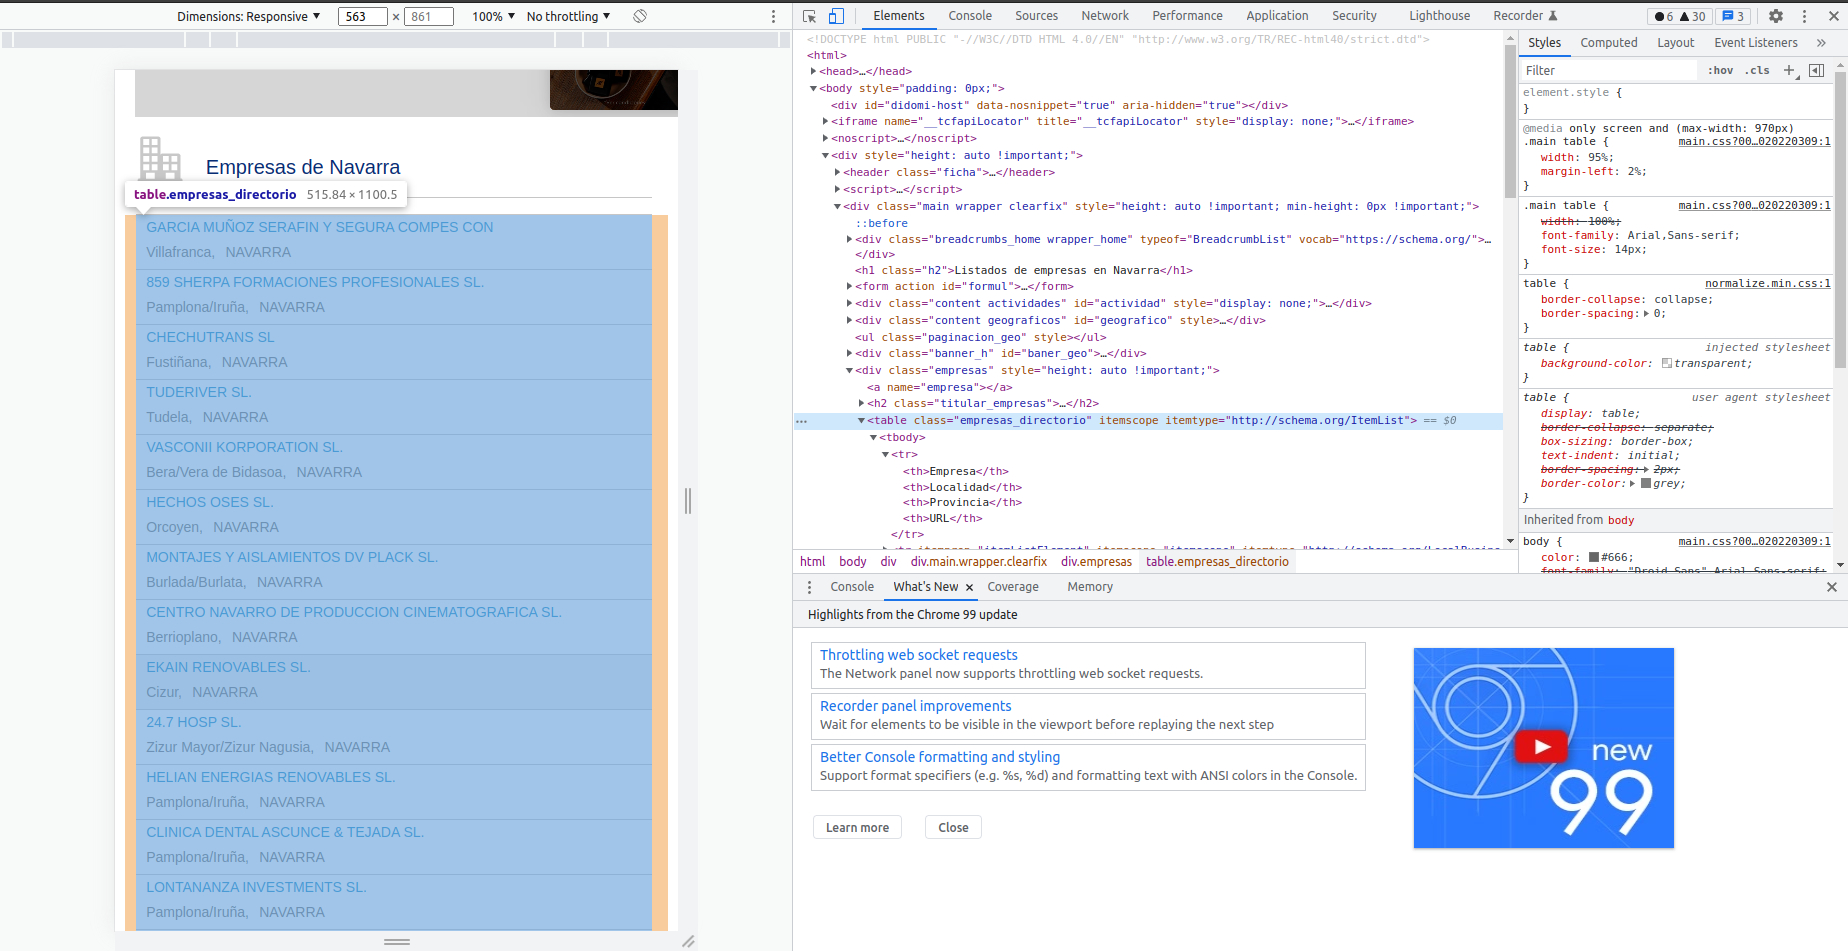
Task: Close the bottom drawer
Action: click(1832, 587)
